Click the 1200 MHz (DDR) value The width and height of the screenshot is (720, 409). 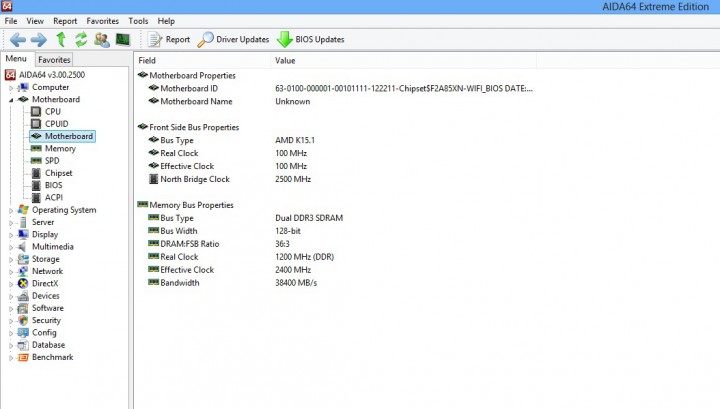click(304, 257)
